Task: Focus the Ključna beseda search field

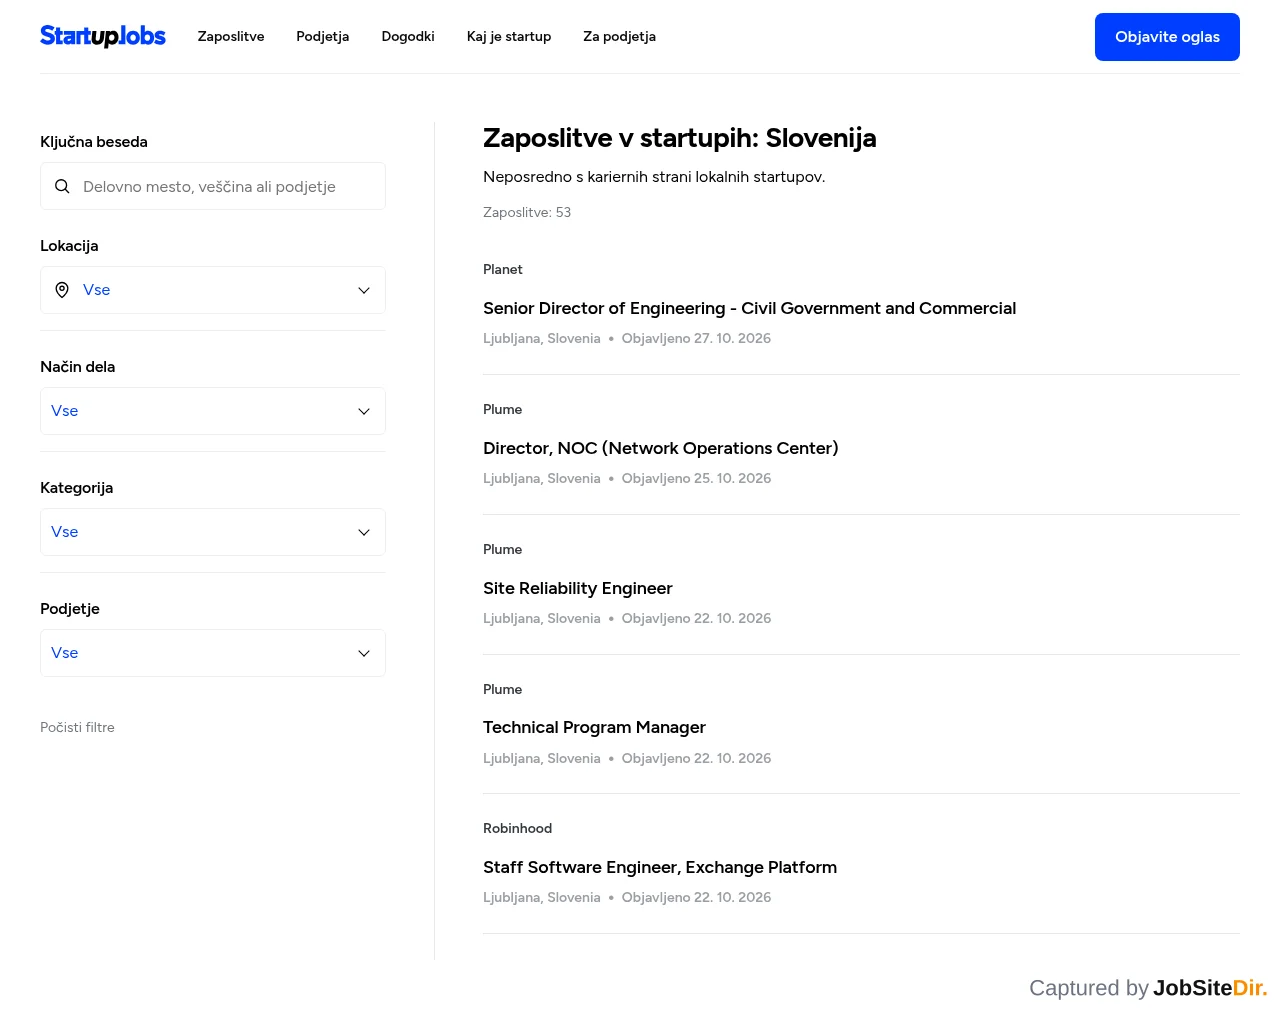Action: click(x=213, y=186)
